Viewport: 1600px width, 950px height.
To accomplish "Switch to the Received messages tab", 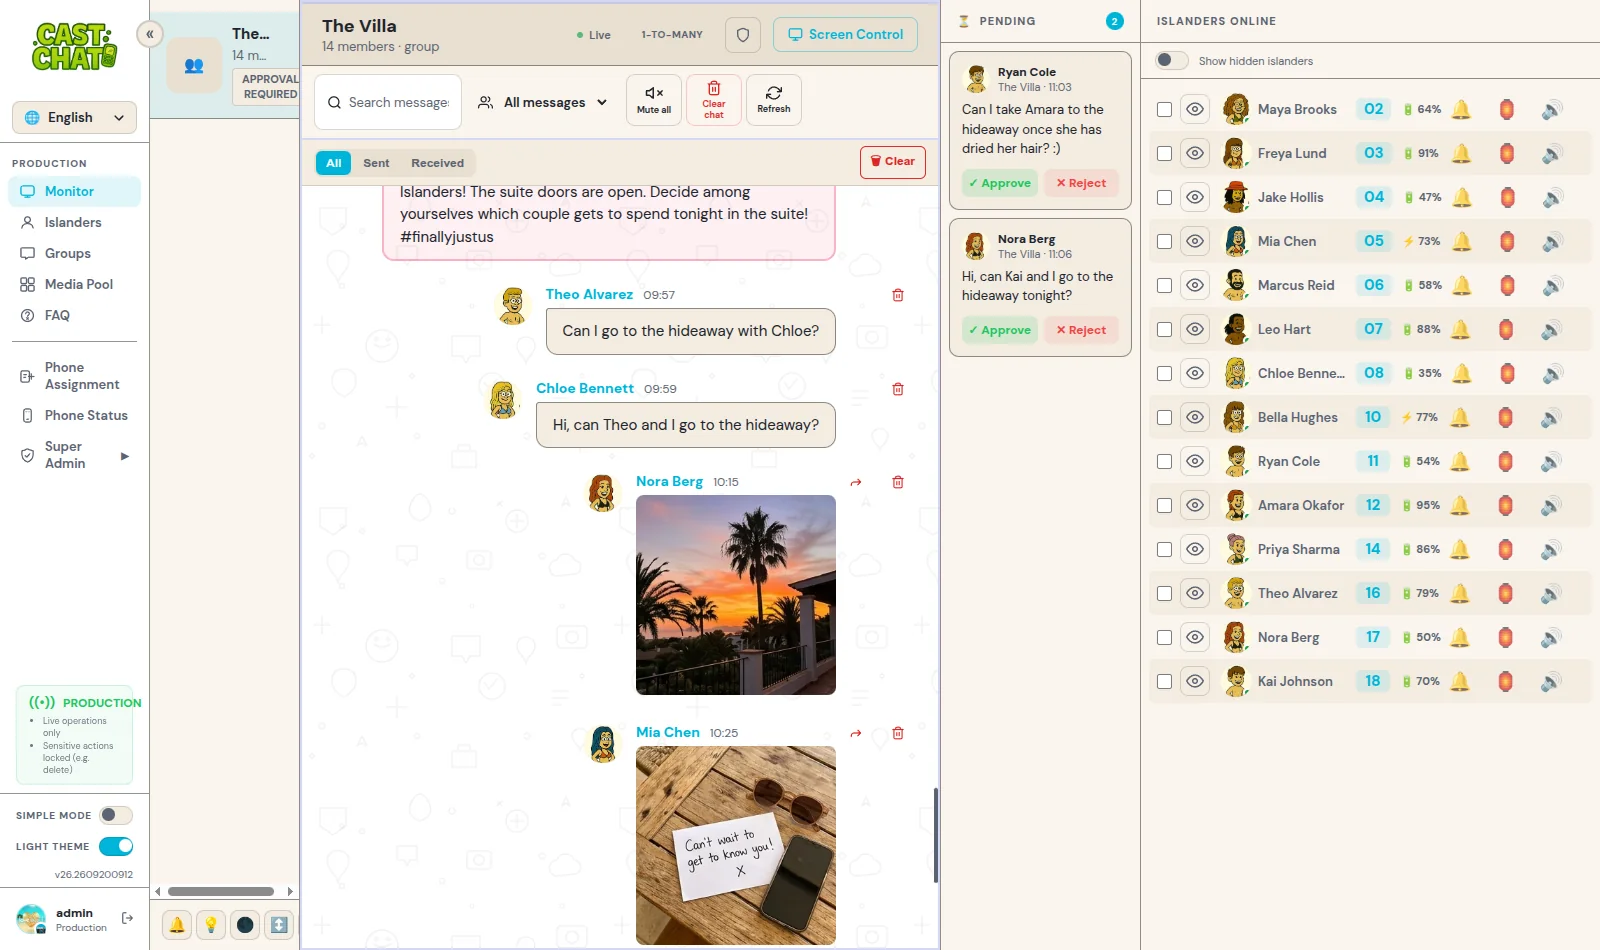I will tap(437, 163).
